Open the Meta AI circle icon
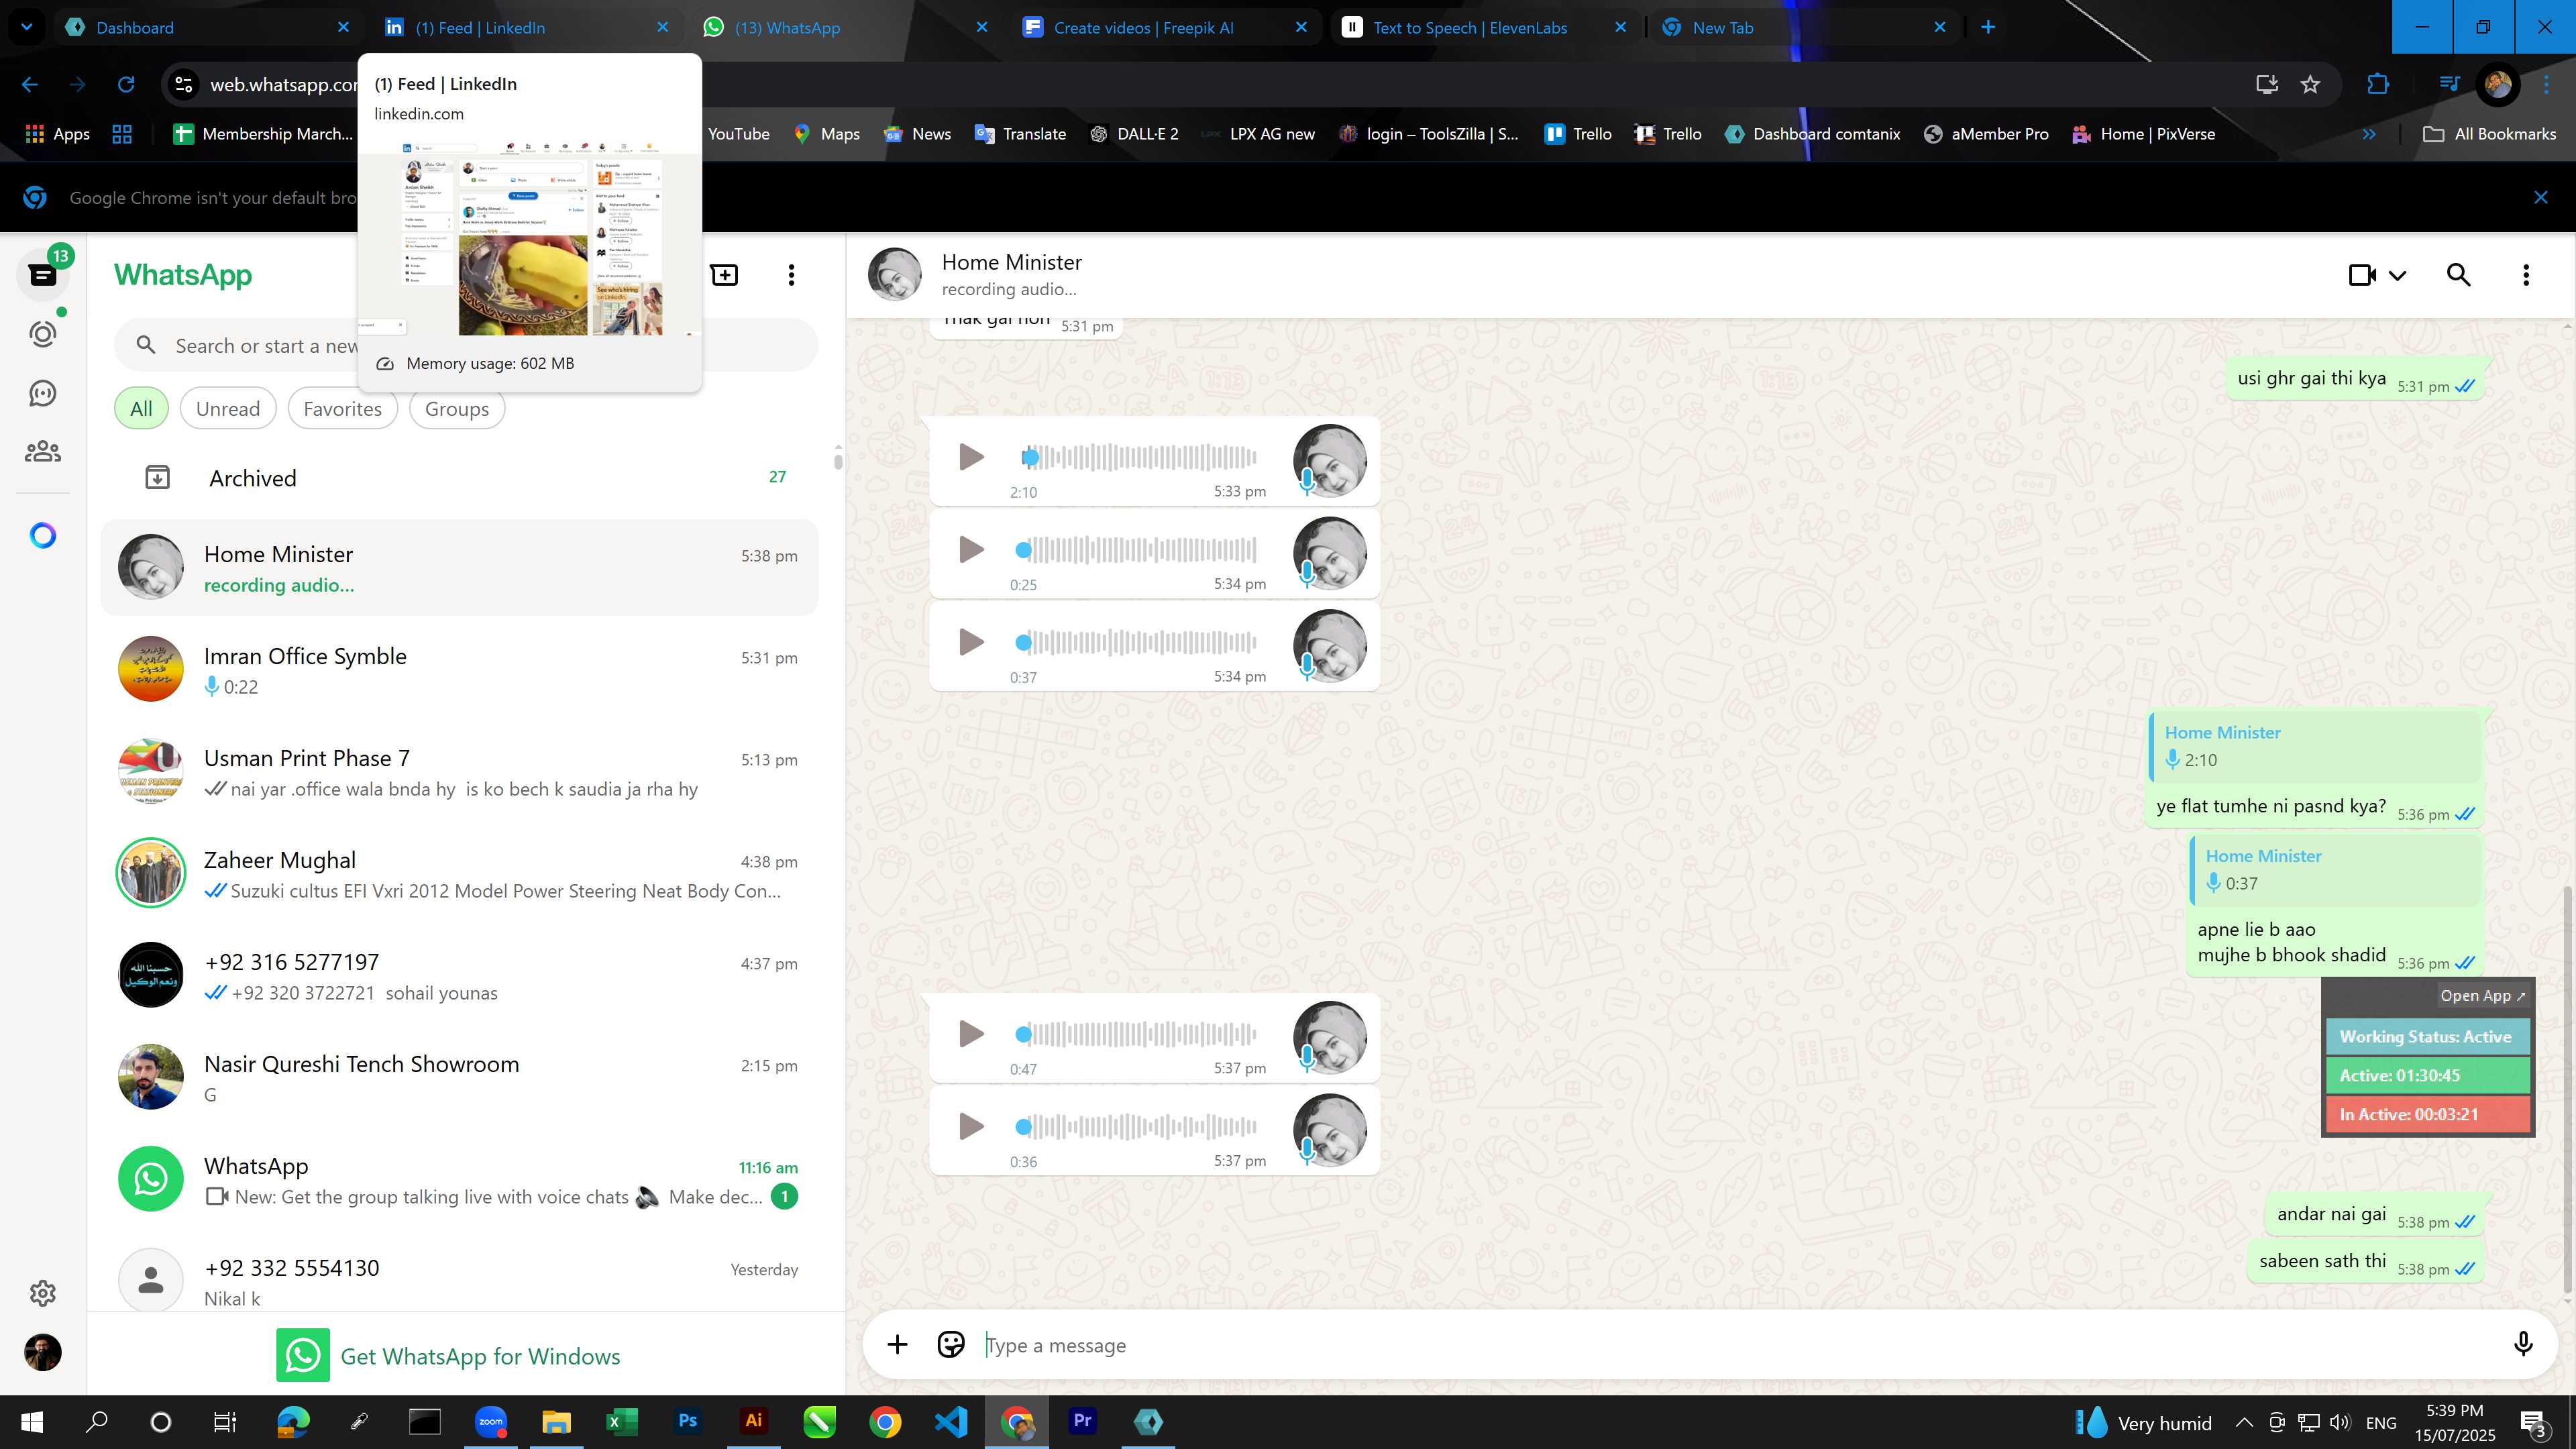 tap(43, 536)
